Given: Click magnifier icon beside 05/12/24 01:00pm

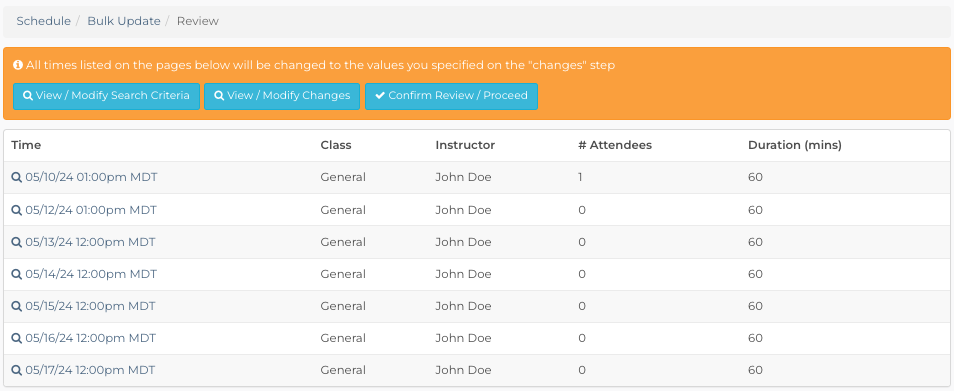Looking at the screenshot, I should coord(17,210).
